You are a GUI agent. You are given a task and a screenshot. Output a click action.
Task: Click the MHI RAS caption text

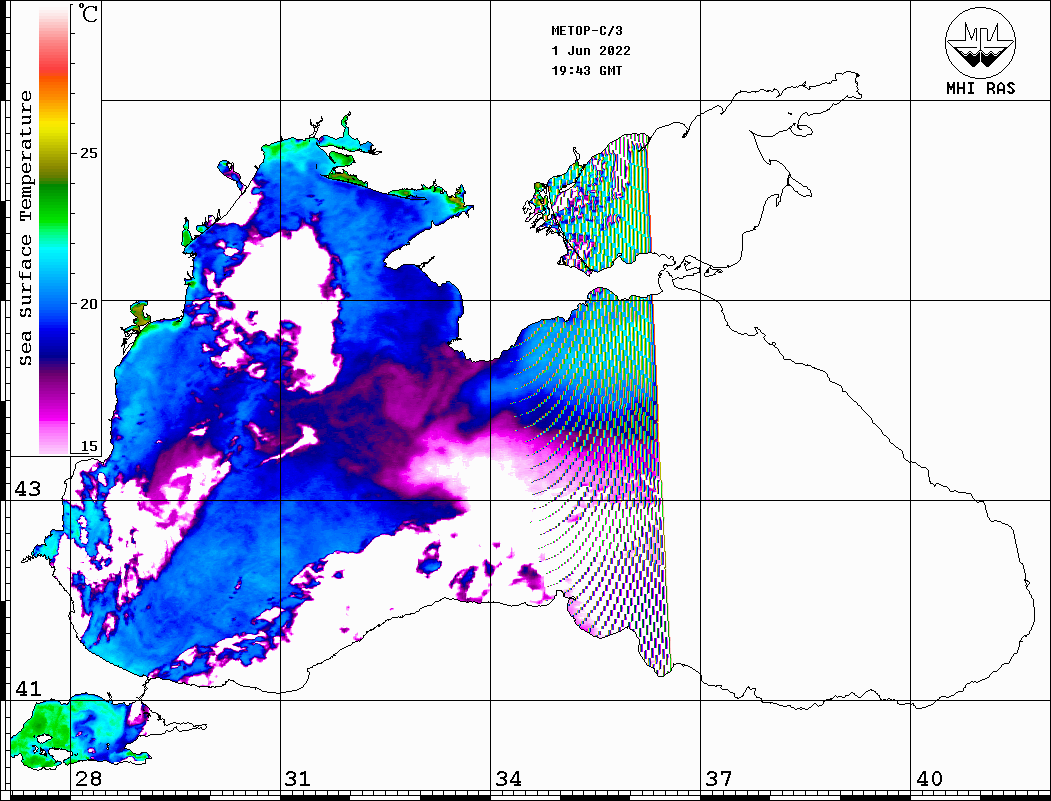[981, 88]
